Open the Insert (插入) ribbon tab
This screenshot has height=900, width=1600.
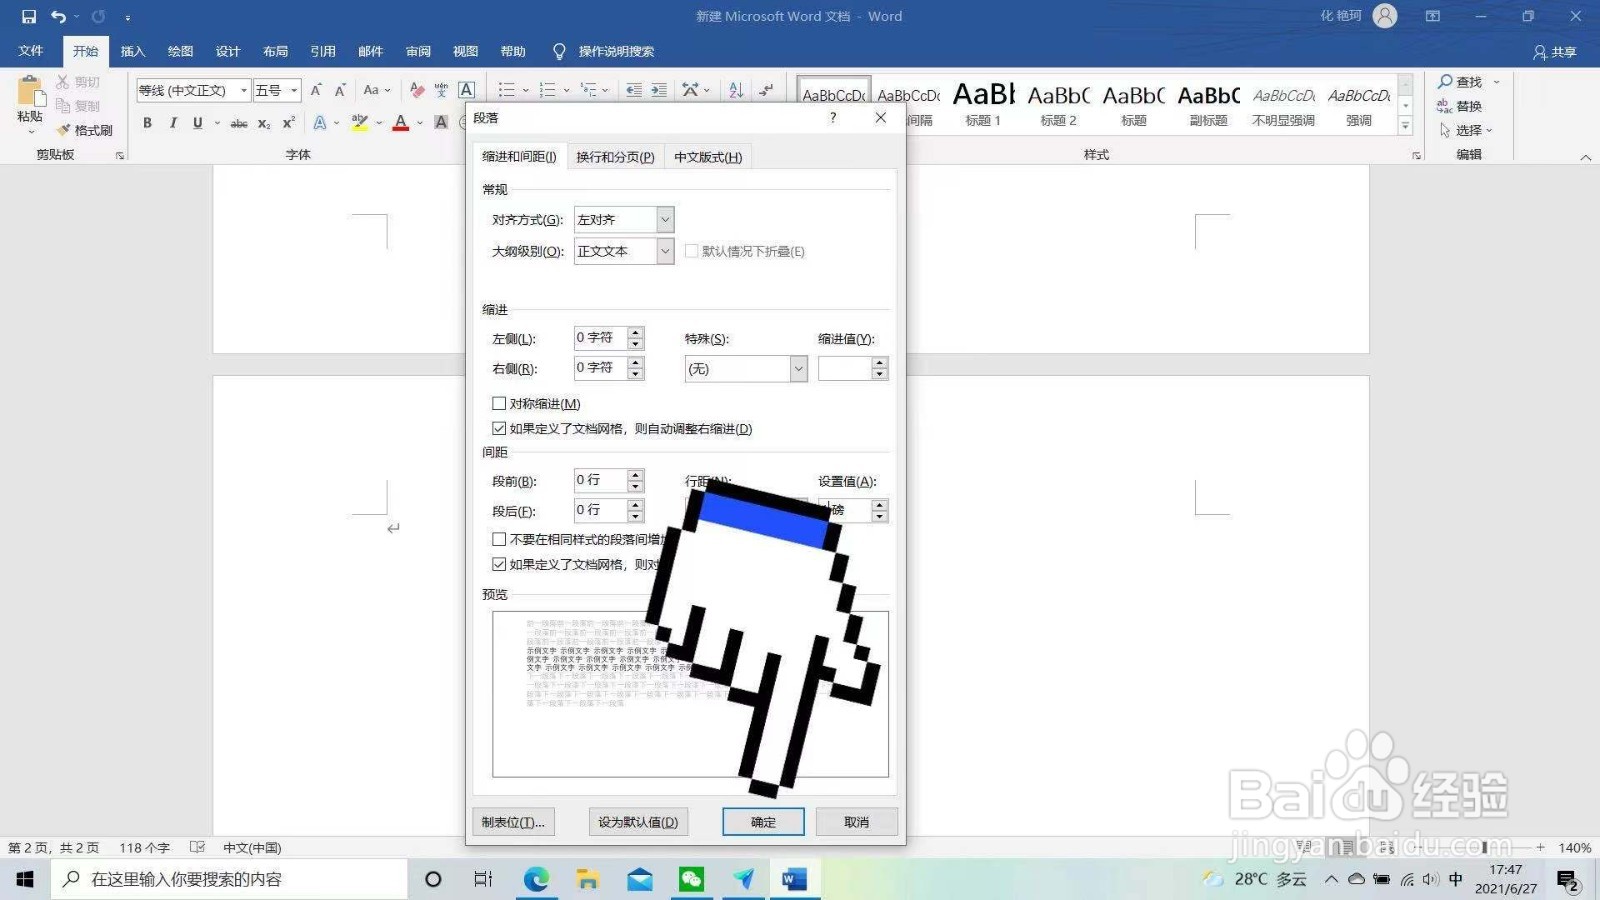click(133, 51)
